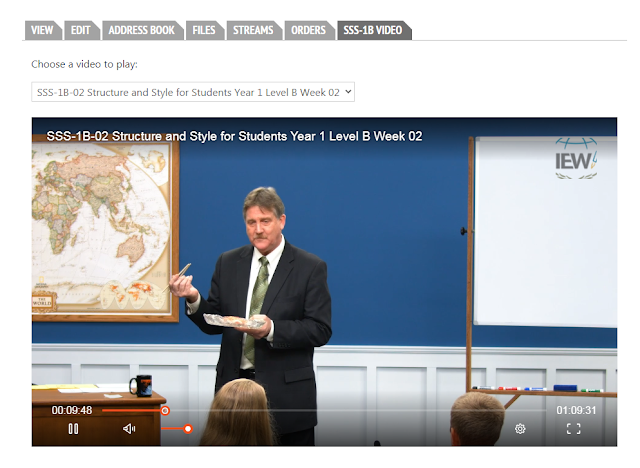Viewport: 640px width, 468px height.
Task: Enter fullscreen mode
Action: pyautogui.click(x=573, y=429)
